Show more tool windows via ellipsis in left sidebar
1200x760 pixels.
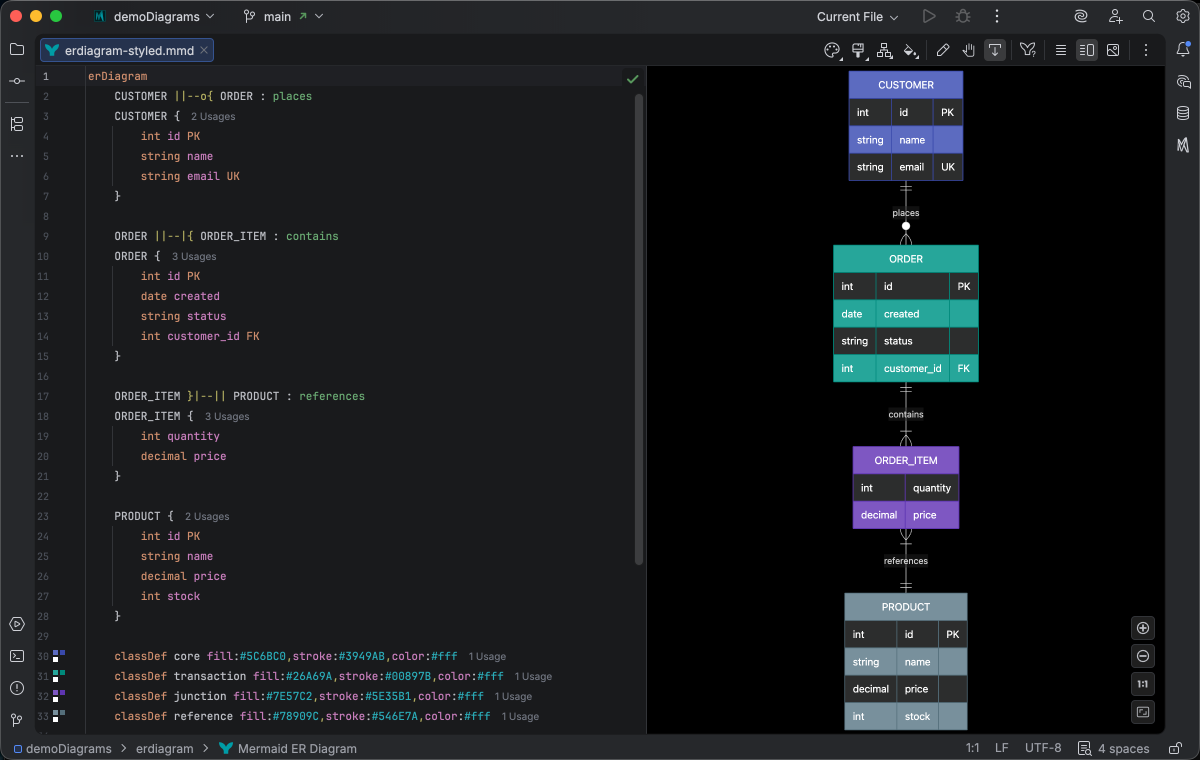(x=17, y=156)
